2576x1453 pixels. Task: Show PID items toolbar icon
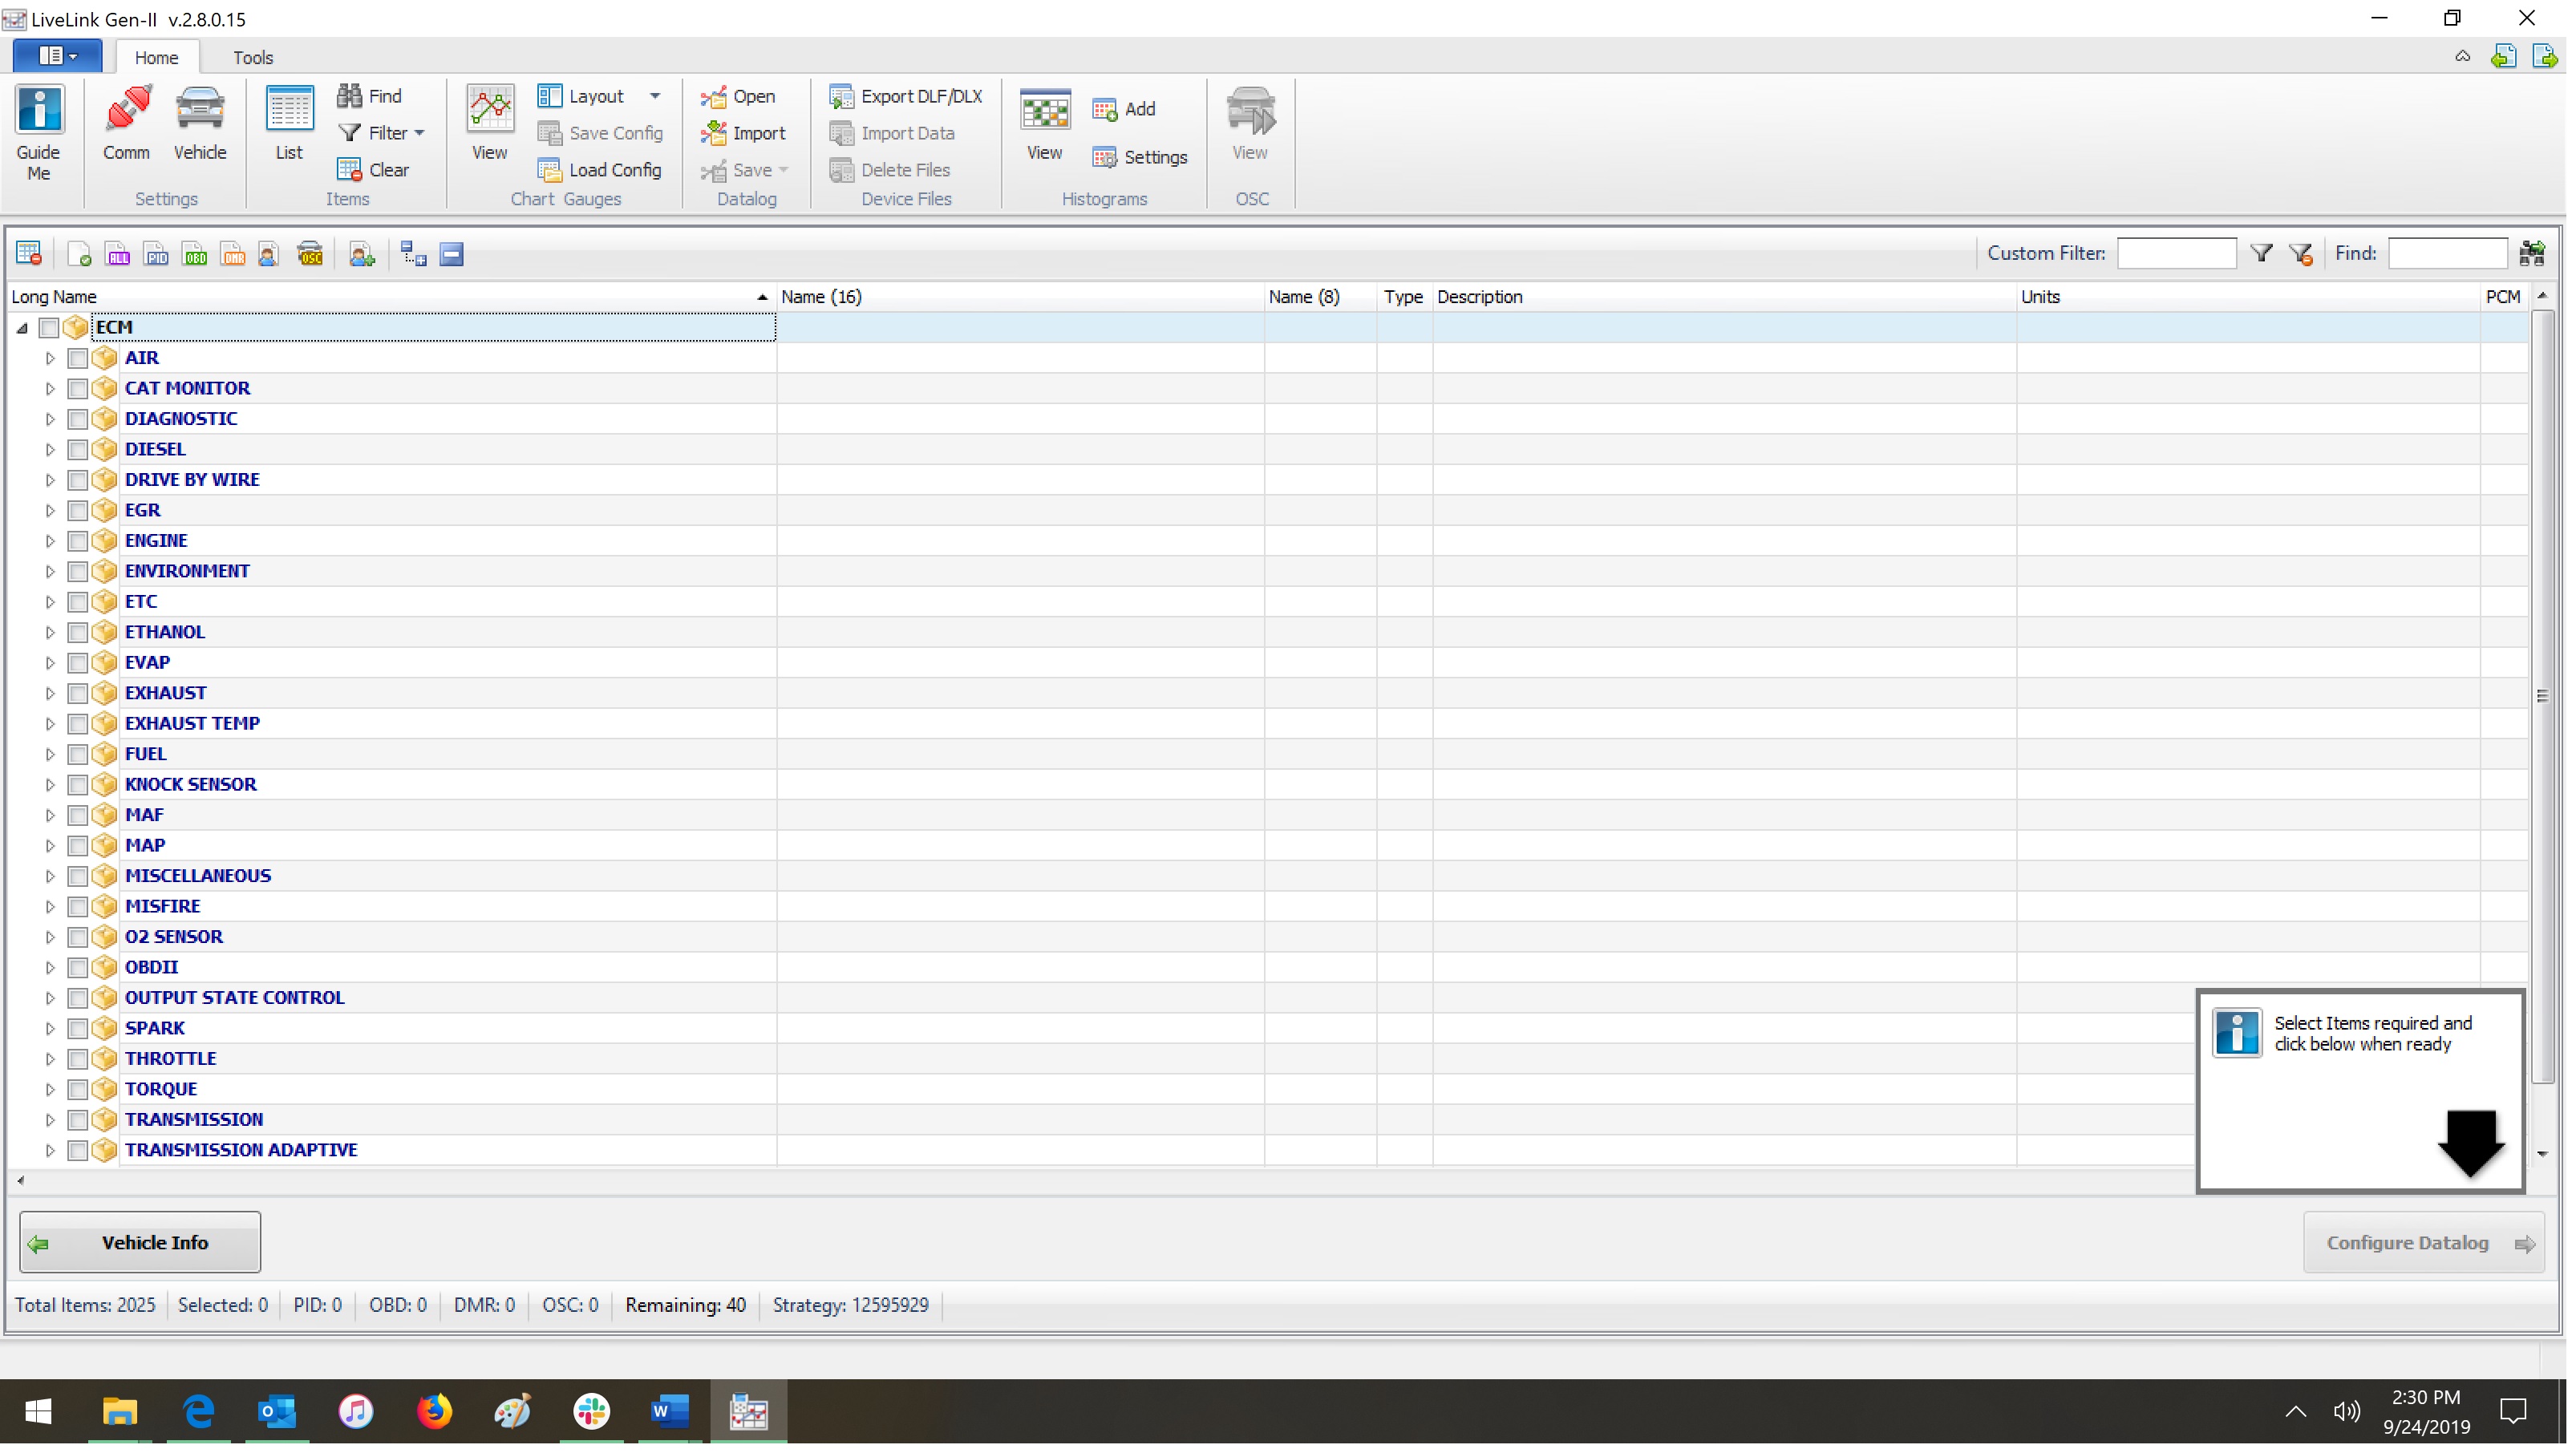coord(156,254)
